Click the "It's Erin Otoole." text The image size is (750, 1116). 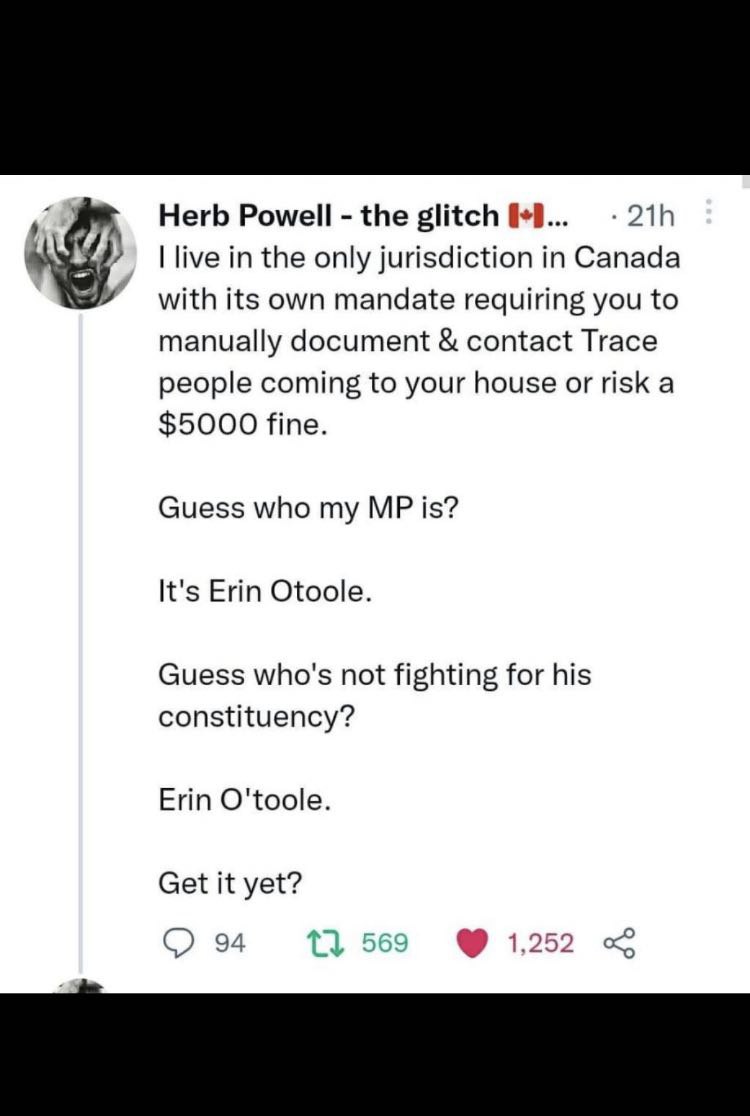(265, 591)
